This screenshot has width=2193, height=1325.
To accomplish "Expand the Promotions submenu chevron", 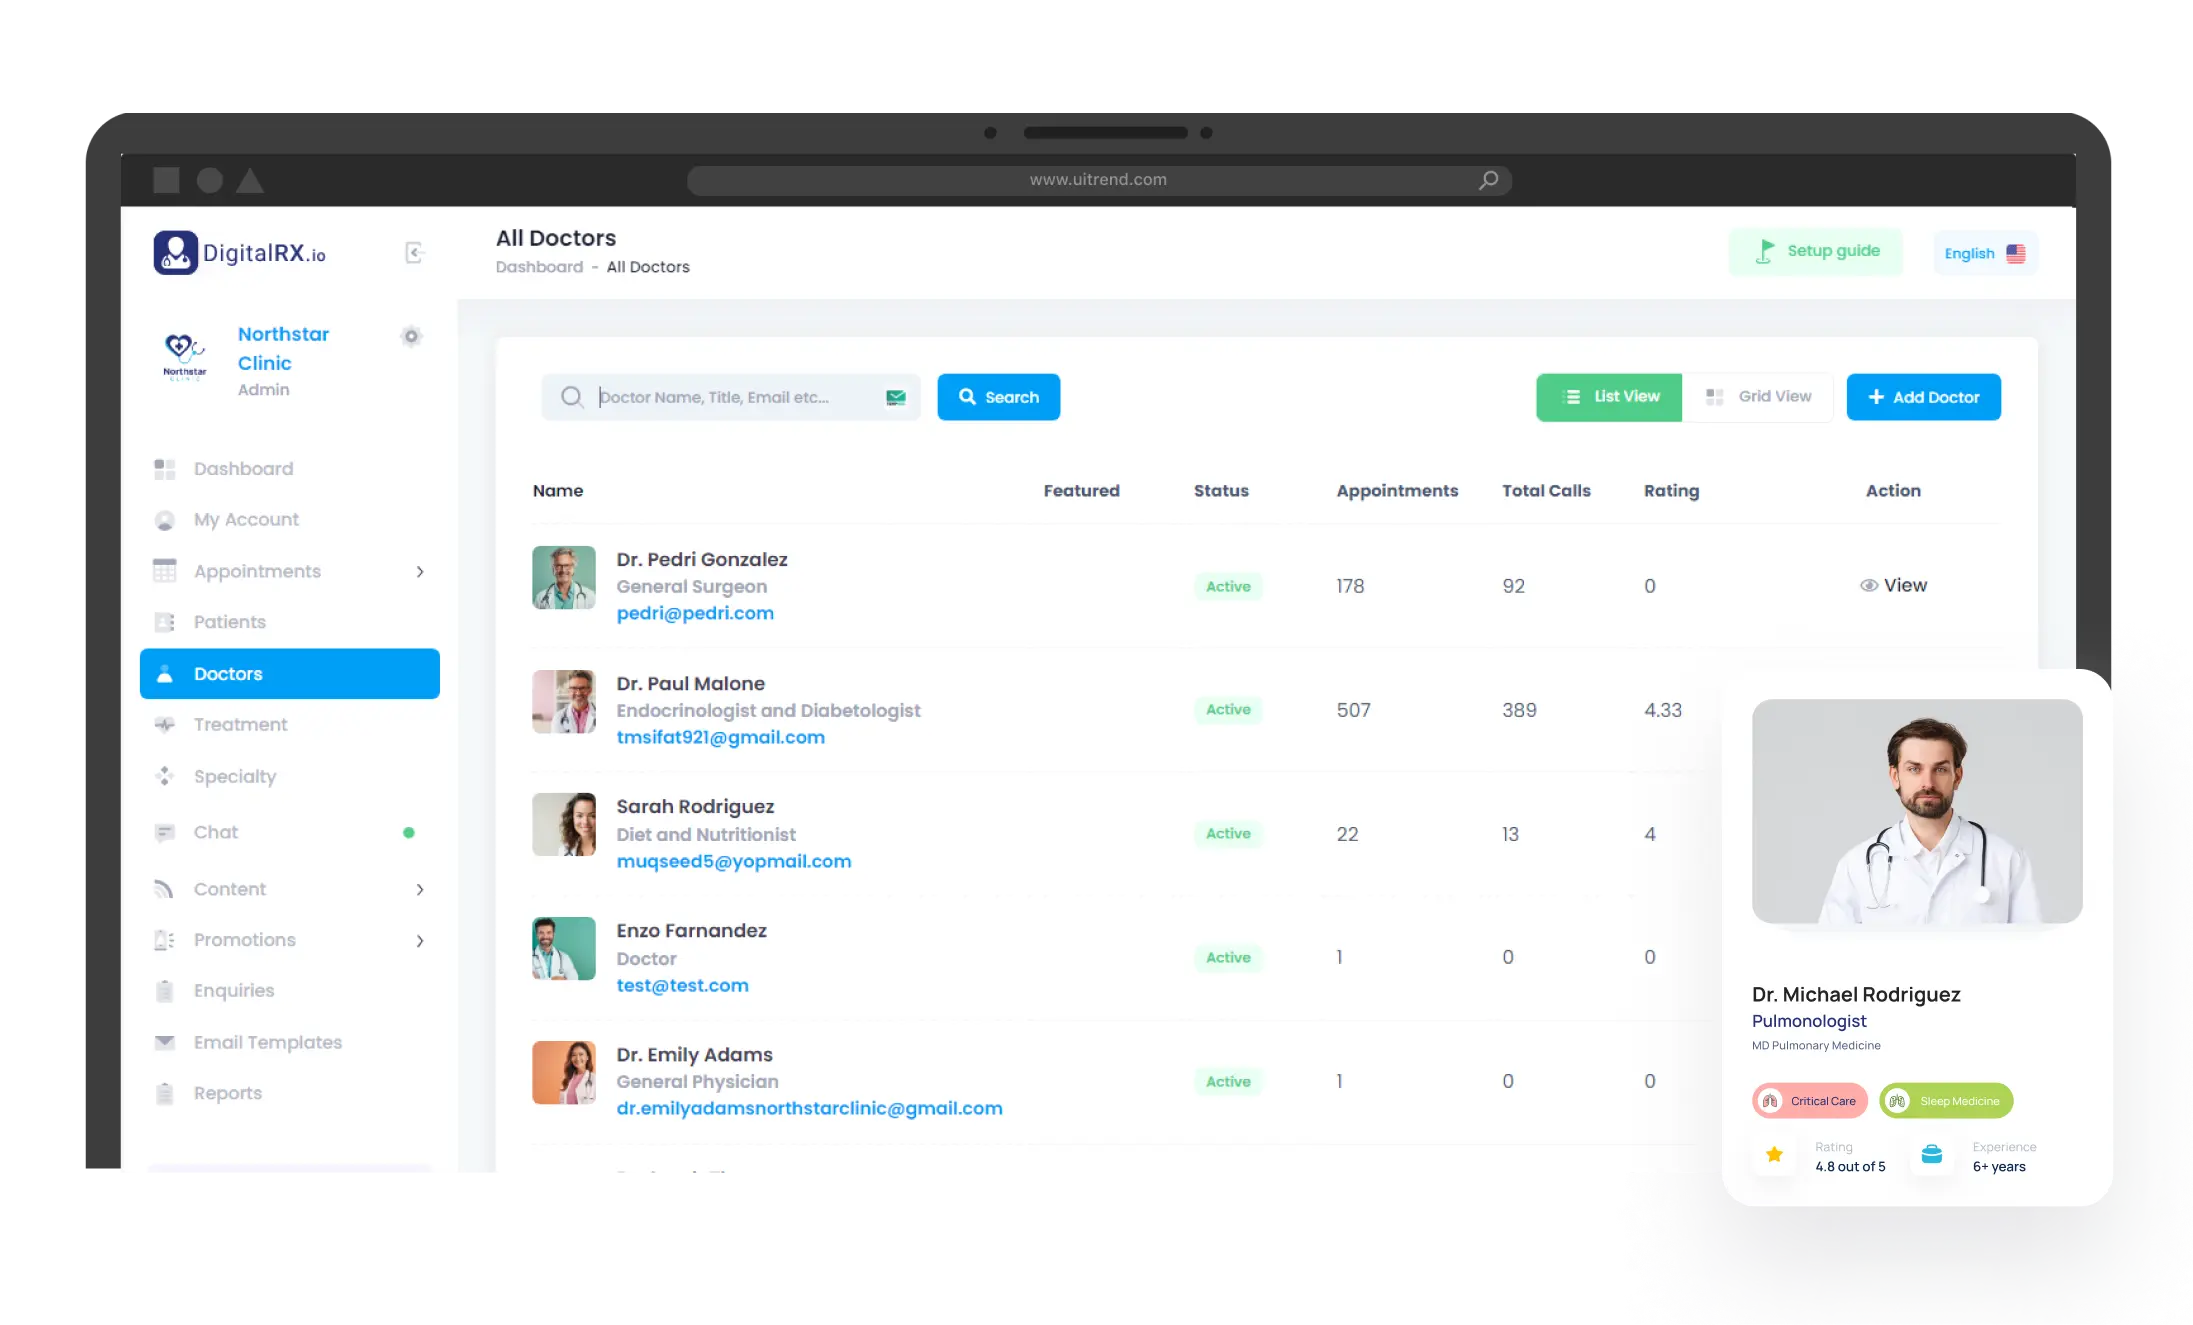I will tap(420, 941).
